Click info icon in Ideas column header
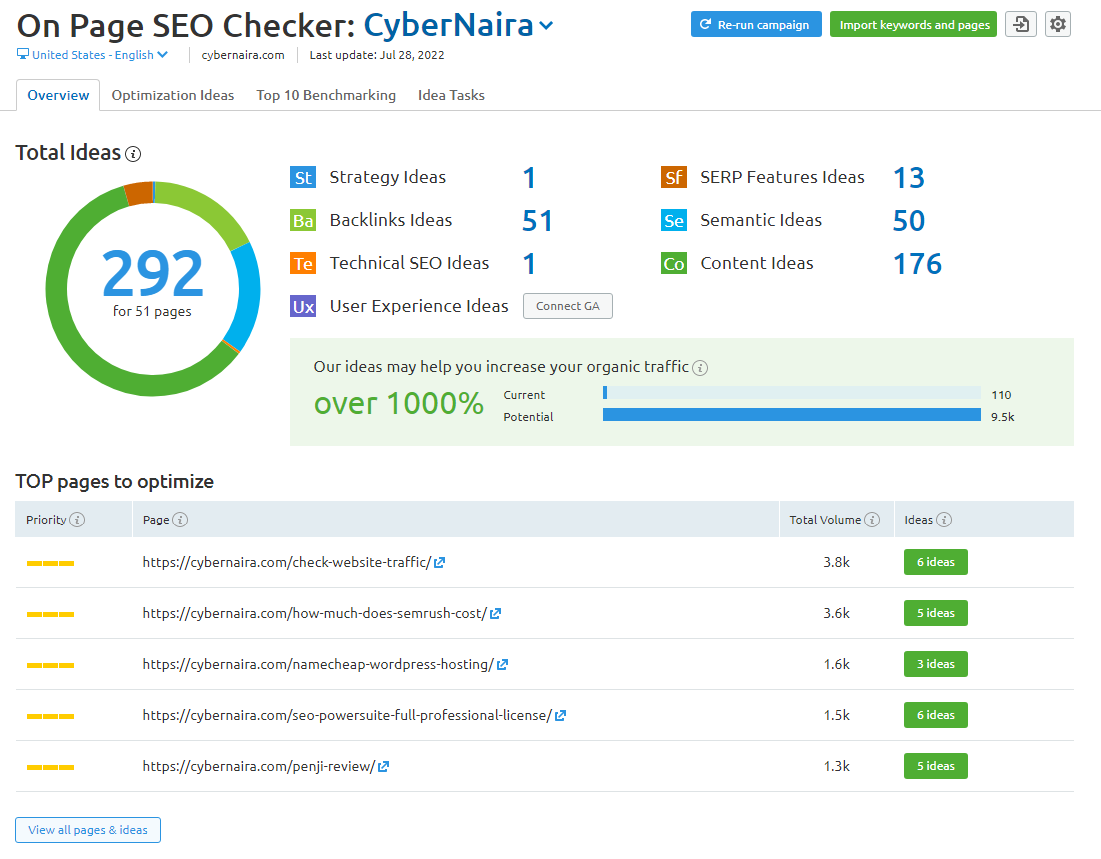Viewport: 1101px width, 859px height. tap(944, 520)
